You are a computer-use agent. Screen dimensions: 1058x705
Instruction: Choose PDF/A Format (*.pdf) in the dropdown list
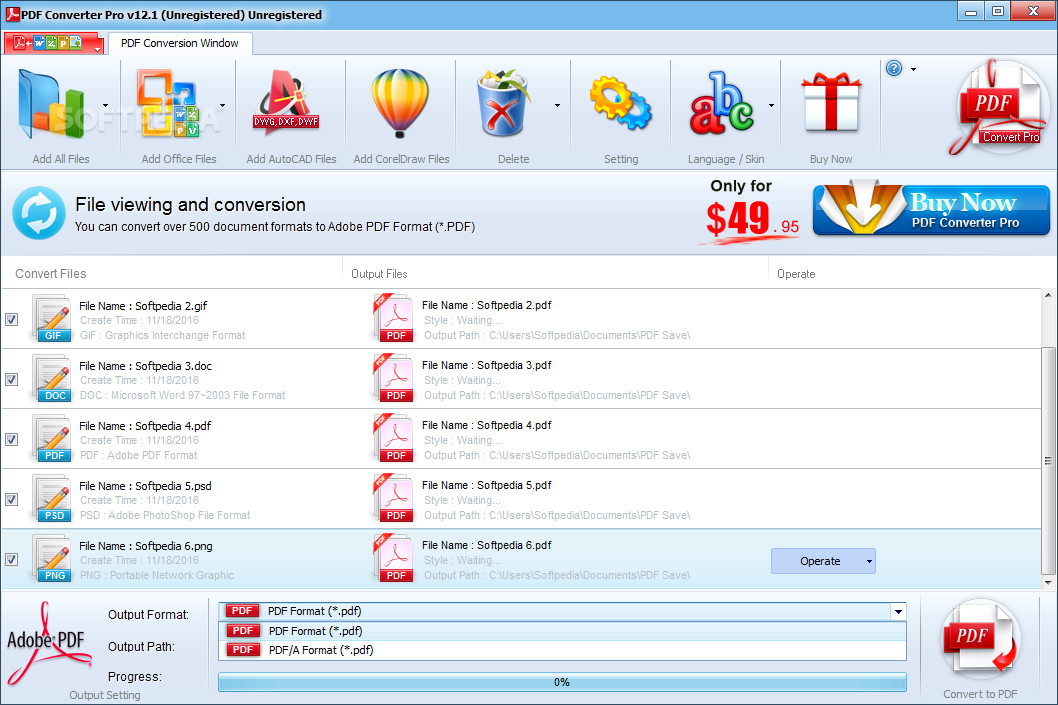(x=562, y=650)
